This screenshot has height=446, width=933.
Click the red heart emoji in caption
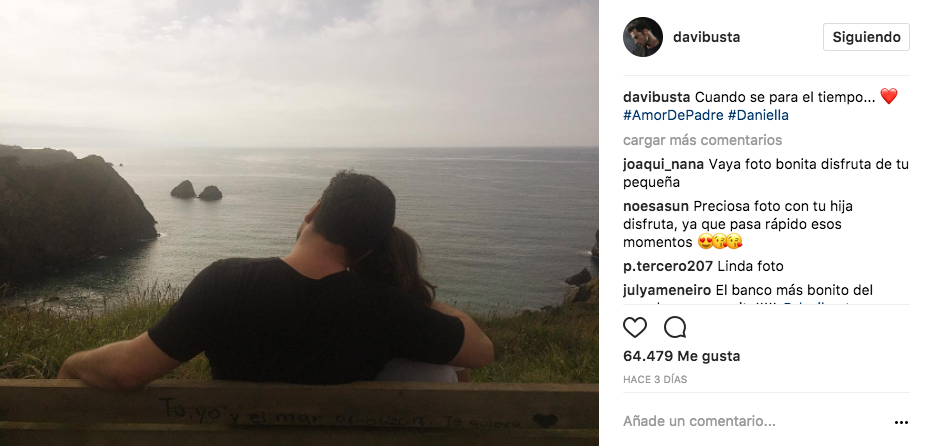888,96
